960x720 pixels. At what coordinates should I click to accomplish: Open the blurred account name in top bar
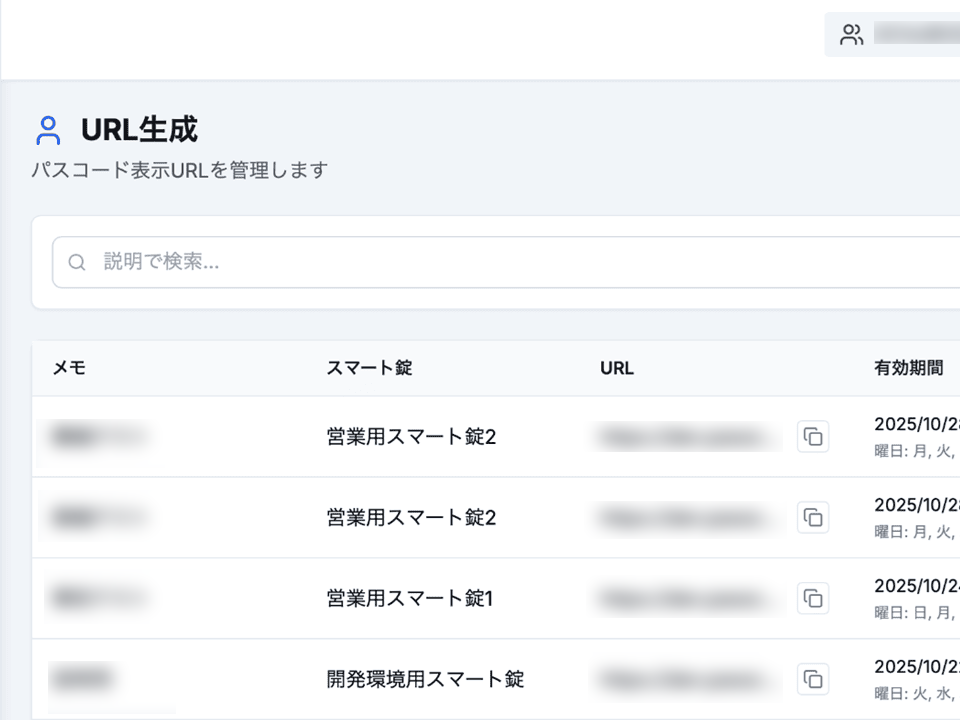(915, 35)
